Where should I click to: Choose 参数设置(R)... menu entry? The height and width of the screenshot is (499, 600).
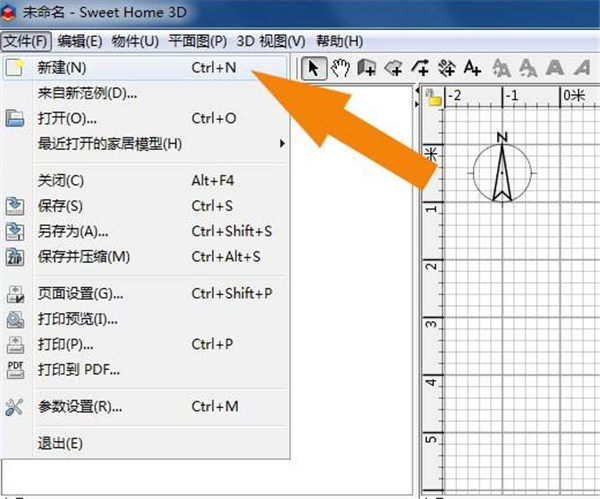pos(145,407)
